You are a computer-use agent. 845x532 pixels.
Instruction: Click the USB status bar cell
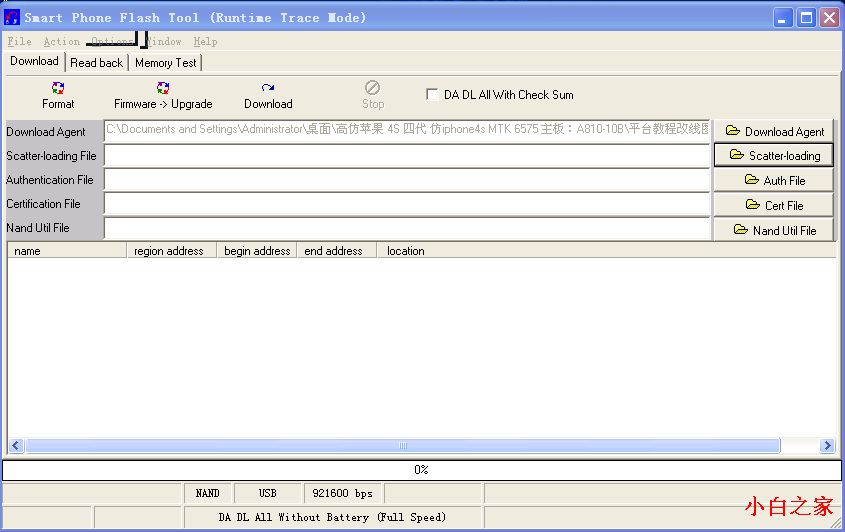coord(267,493)
